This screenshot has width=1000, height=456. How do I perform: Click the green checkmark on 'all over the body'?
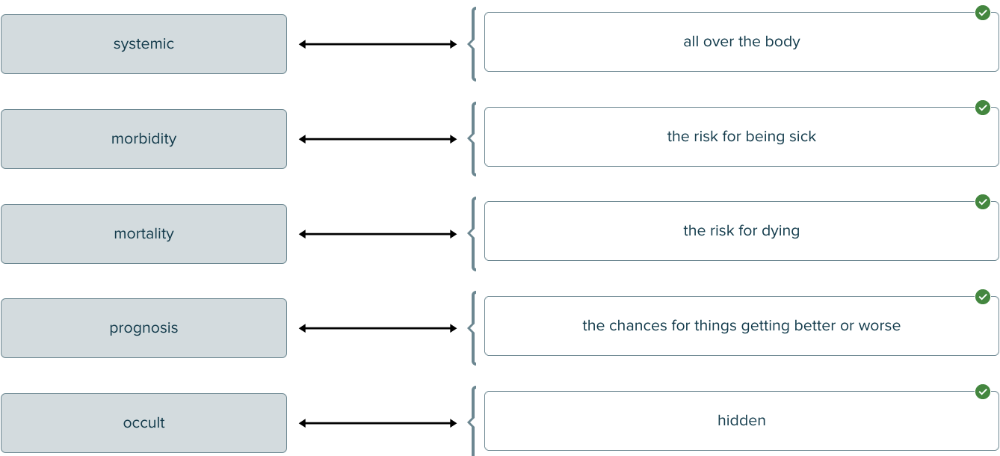[983, 13]
